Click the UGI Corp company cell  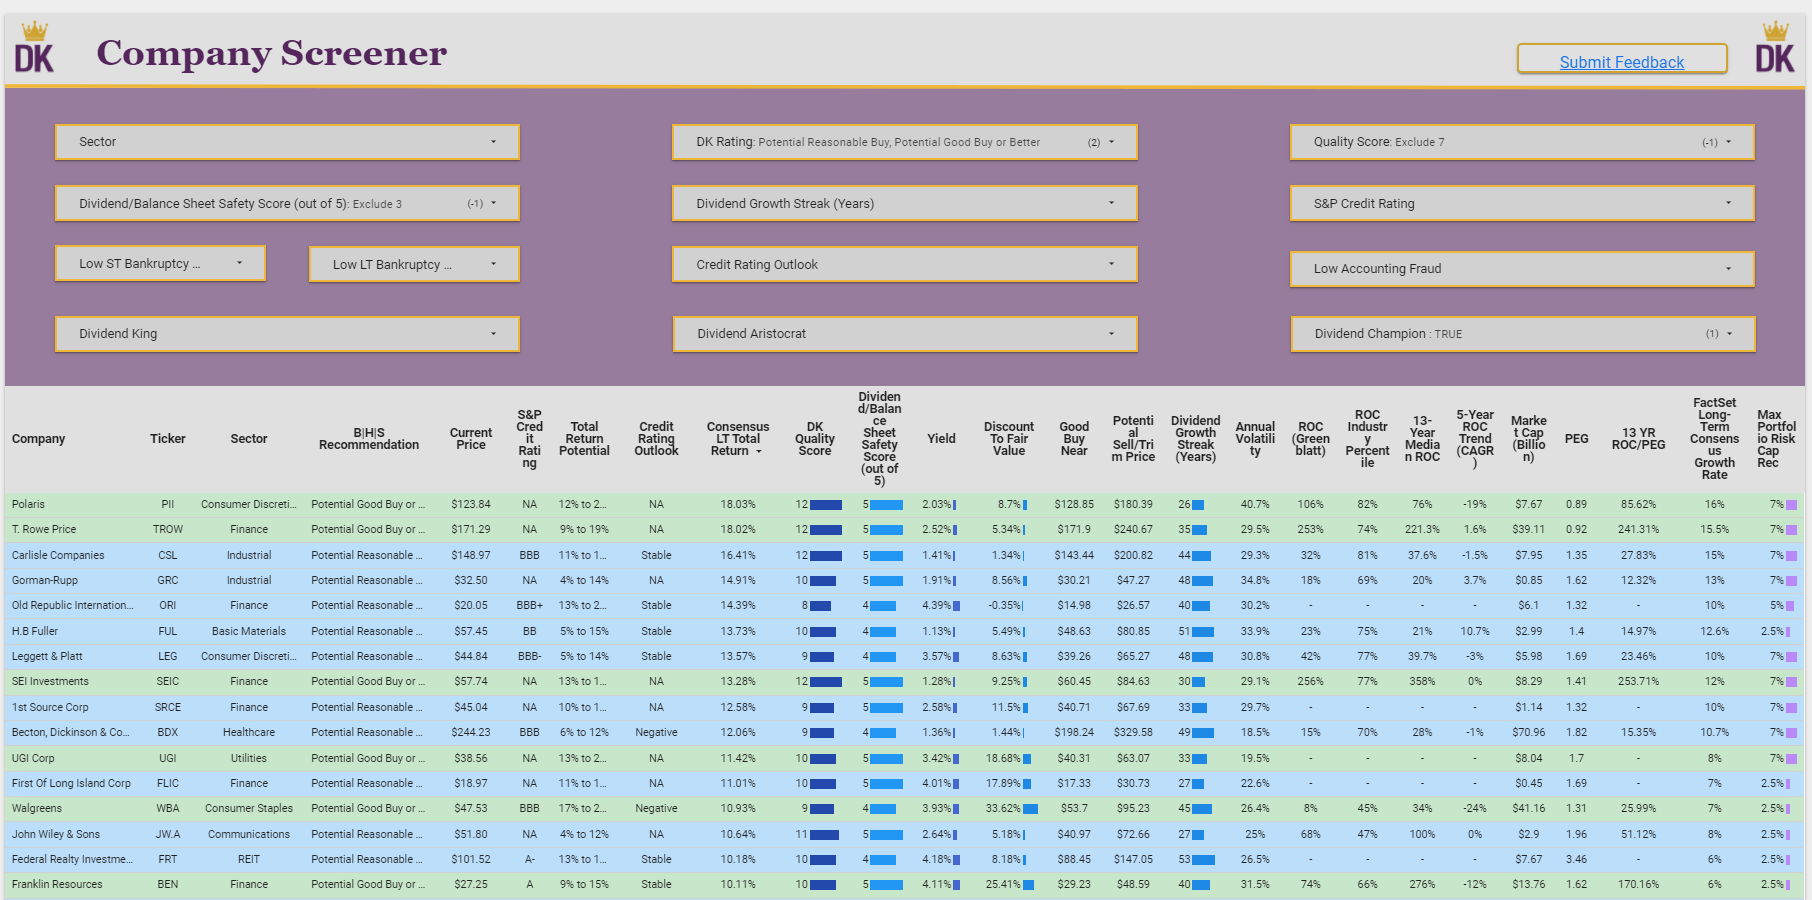point(33,759)
